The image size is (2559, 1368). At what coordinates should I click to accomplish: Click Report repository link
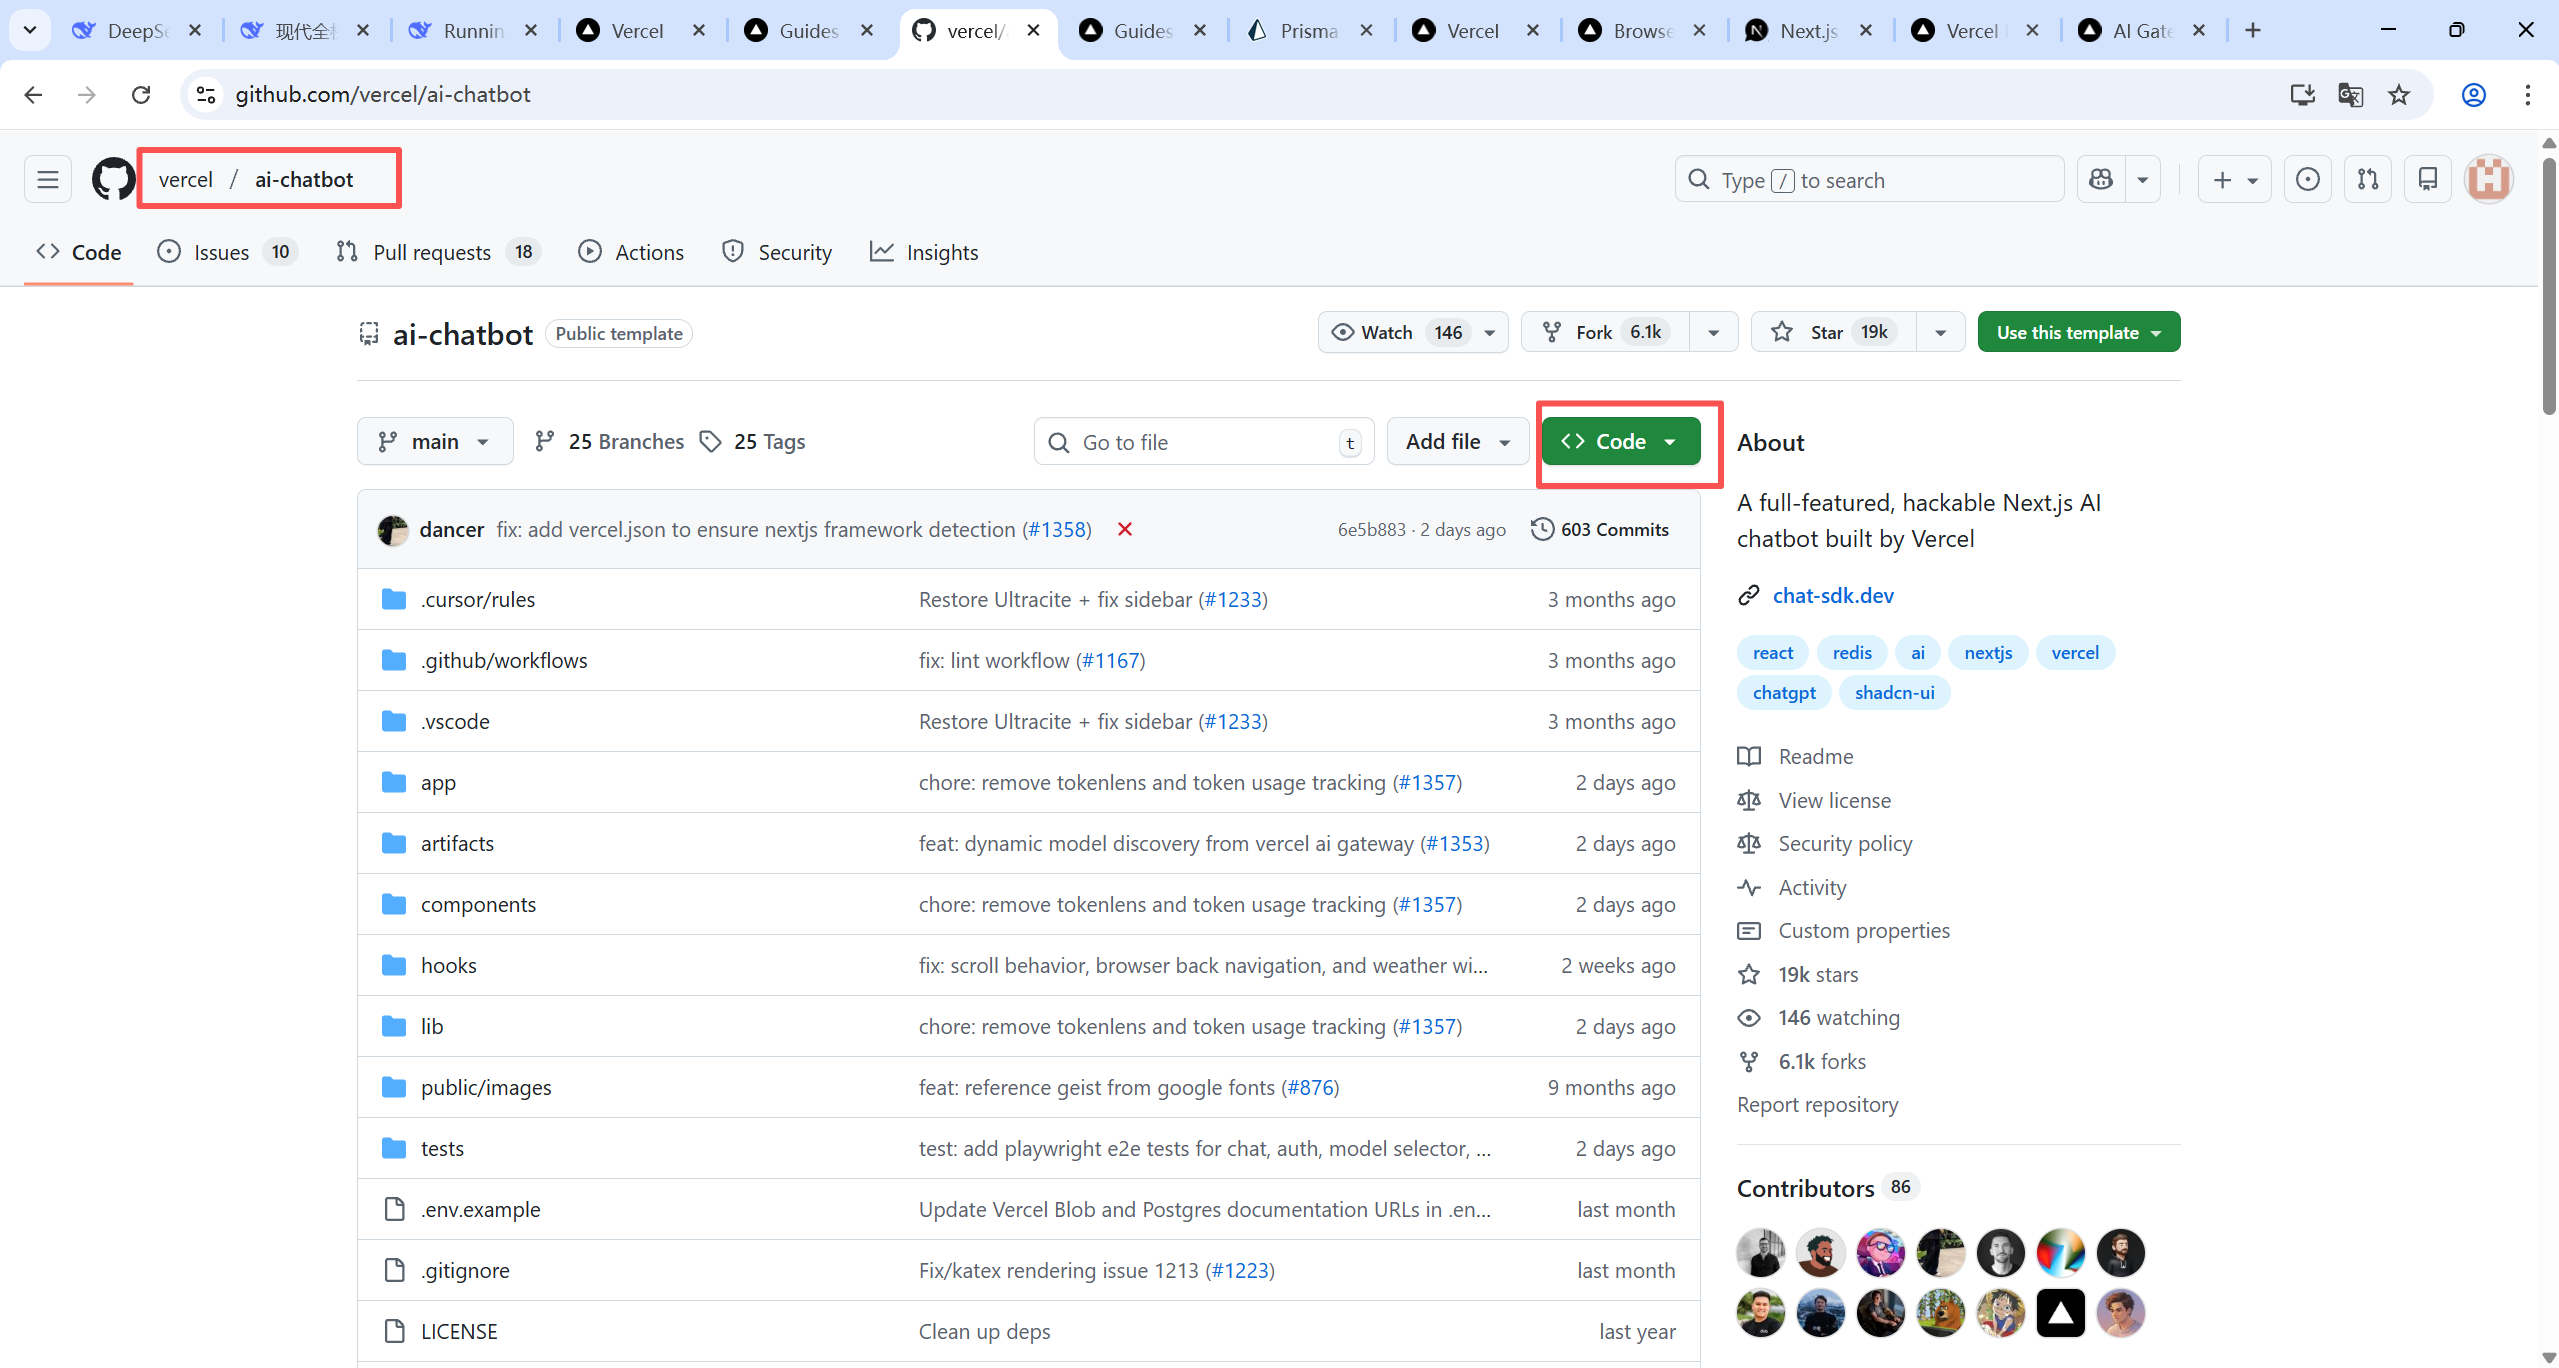coord(1817,1105)
